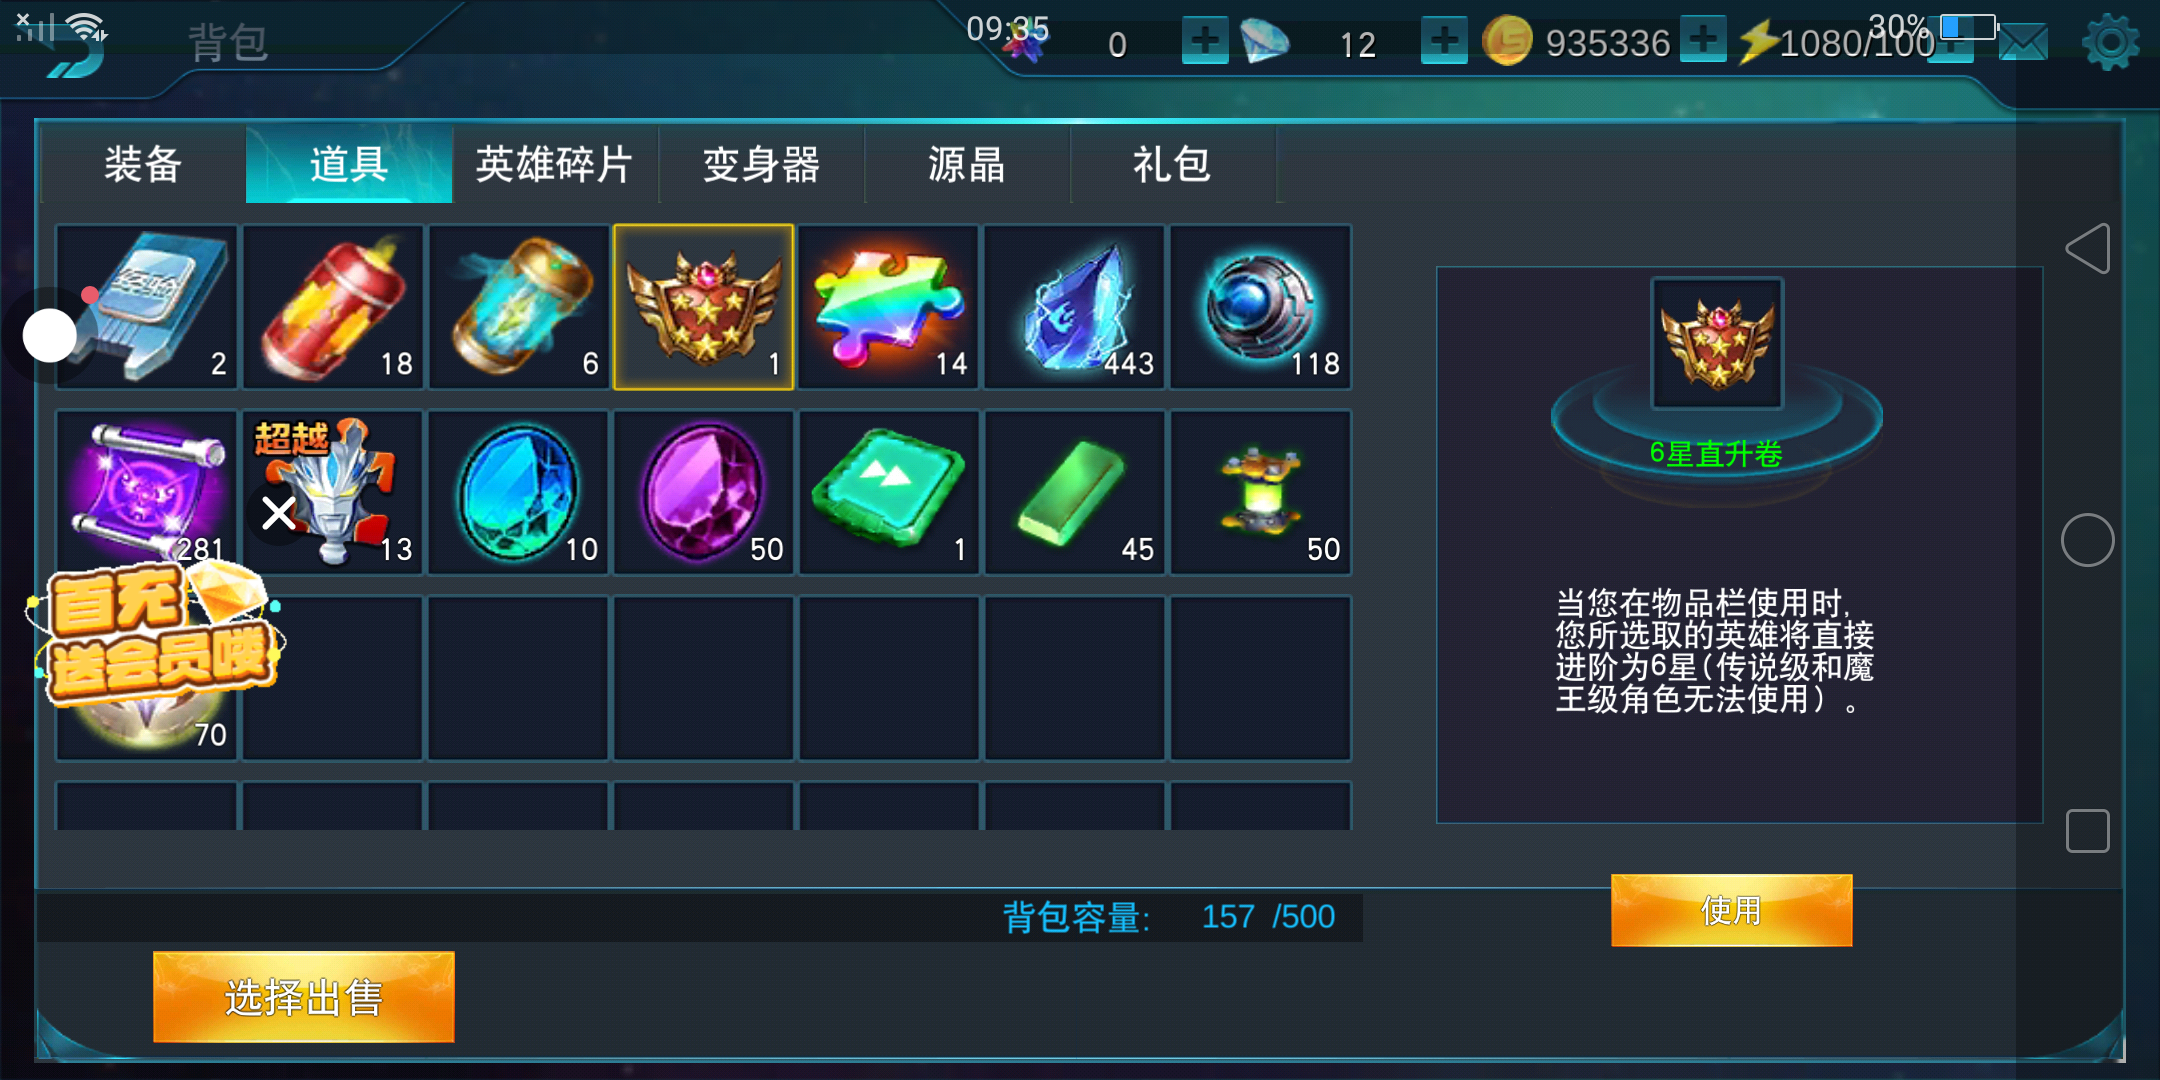
Task: Open the mail envelope icon
Action: [2022, 43]
